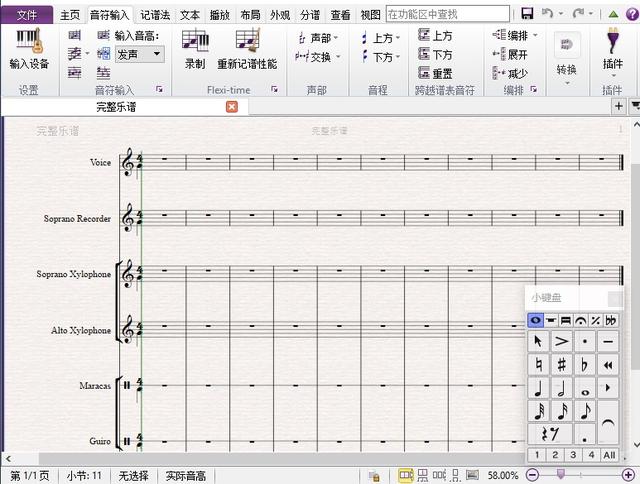Toggle Transposing Score (实际音高) in status bar
Viewport: 640px width, 484px height.
click(x=186, y=476)
